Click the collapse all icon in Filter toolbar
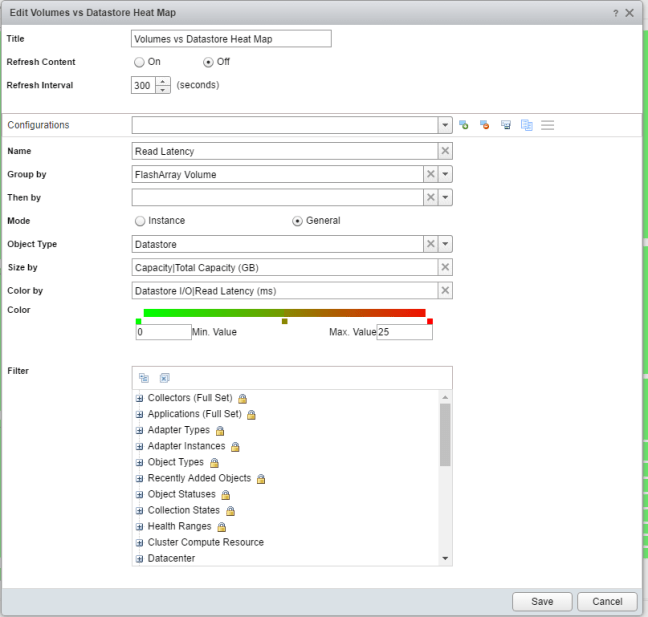The height and width of the screenshot is (617, 648). [x=165, y=378]
